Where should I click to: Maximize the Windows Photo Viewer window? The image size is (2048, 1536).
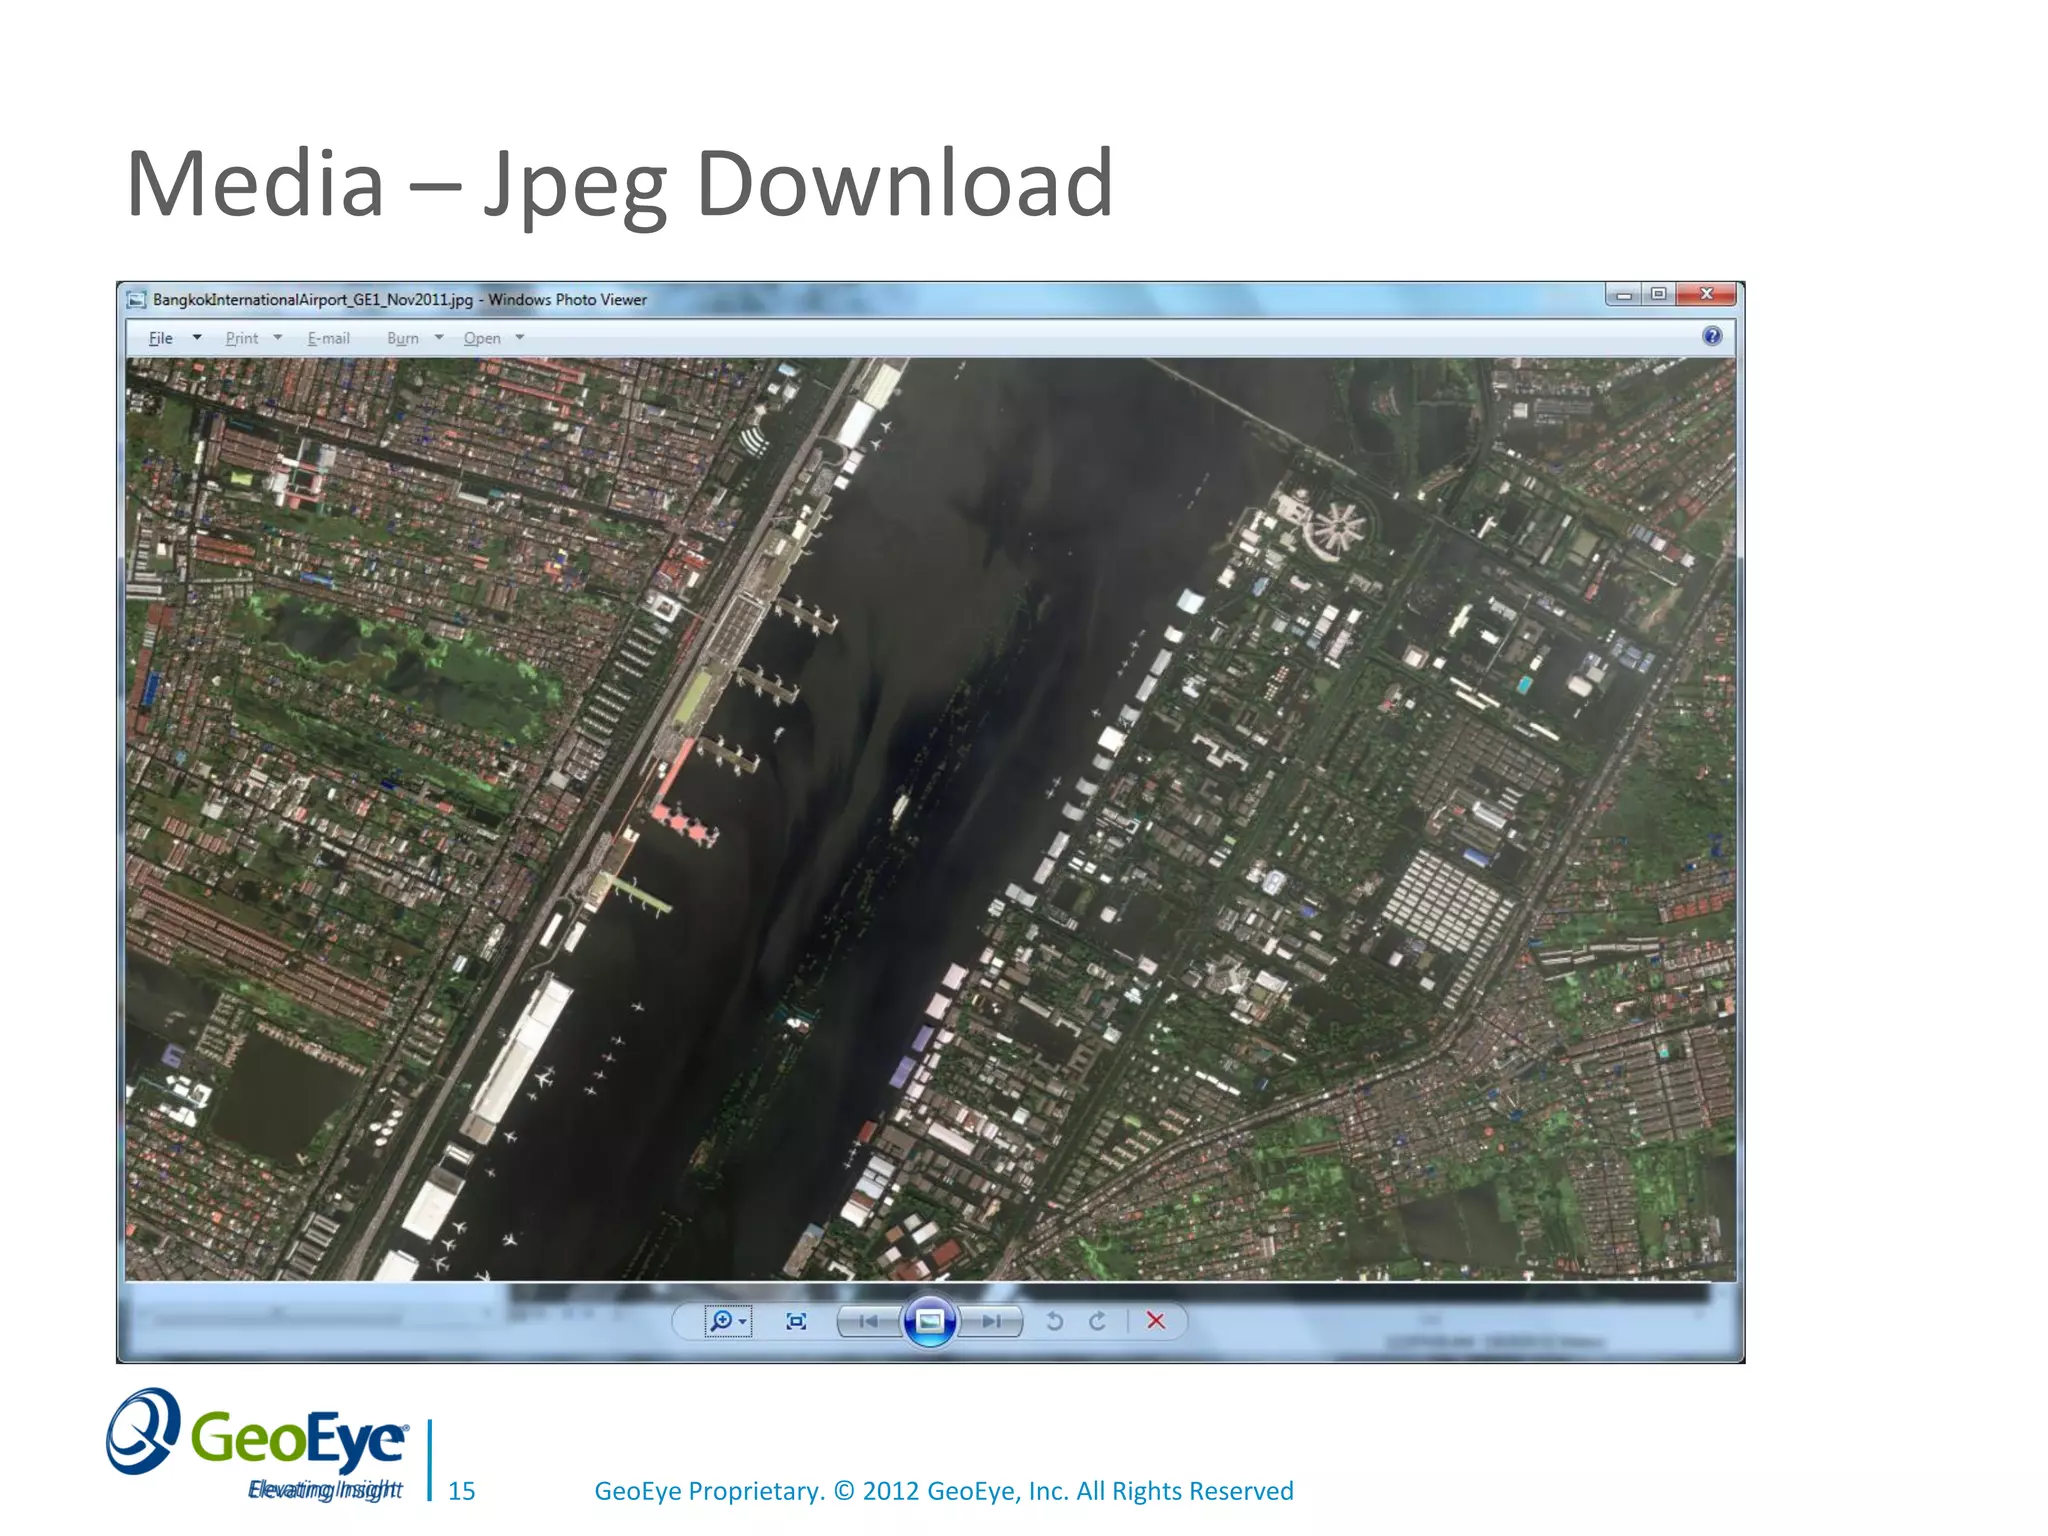click(x=1659, y=294)
